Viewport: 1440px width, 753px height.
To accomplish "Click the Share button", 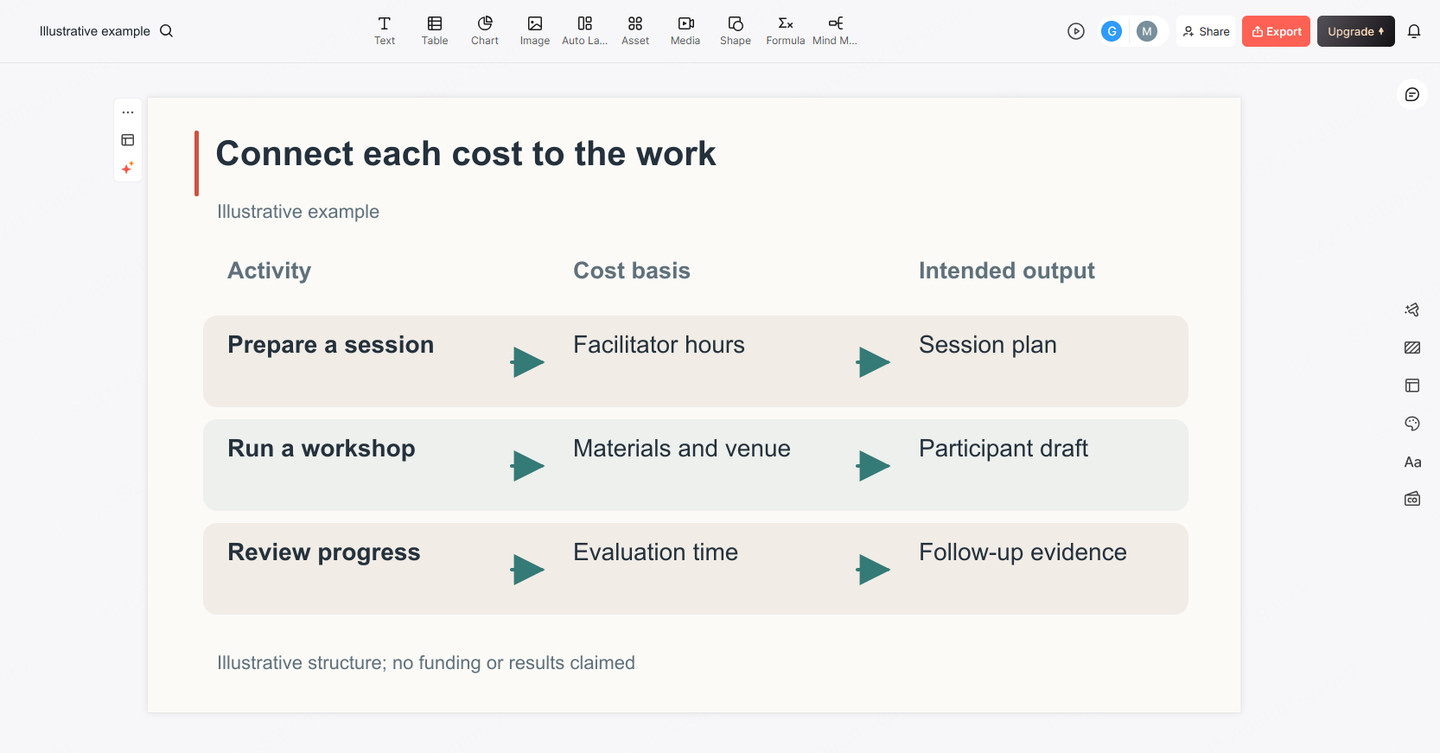I will point(1206,31).
